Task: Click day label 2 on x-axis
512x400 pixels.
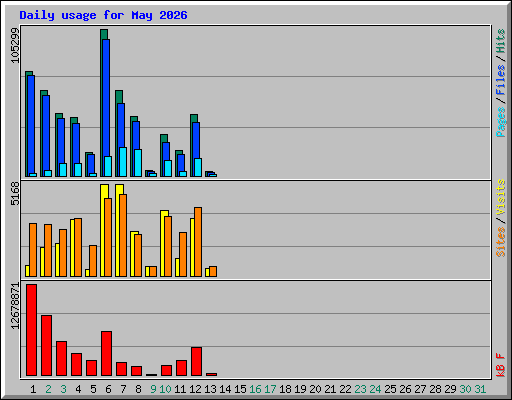Action: click(x=48, y=389)
